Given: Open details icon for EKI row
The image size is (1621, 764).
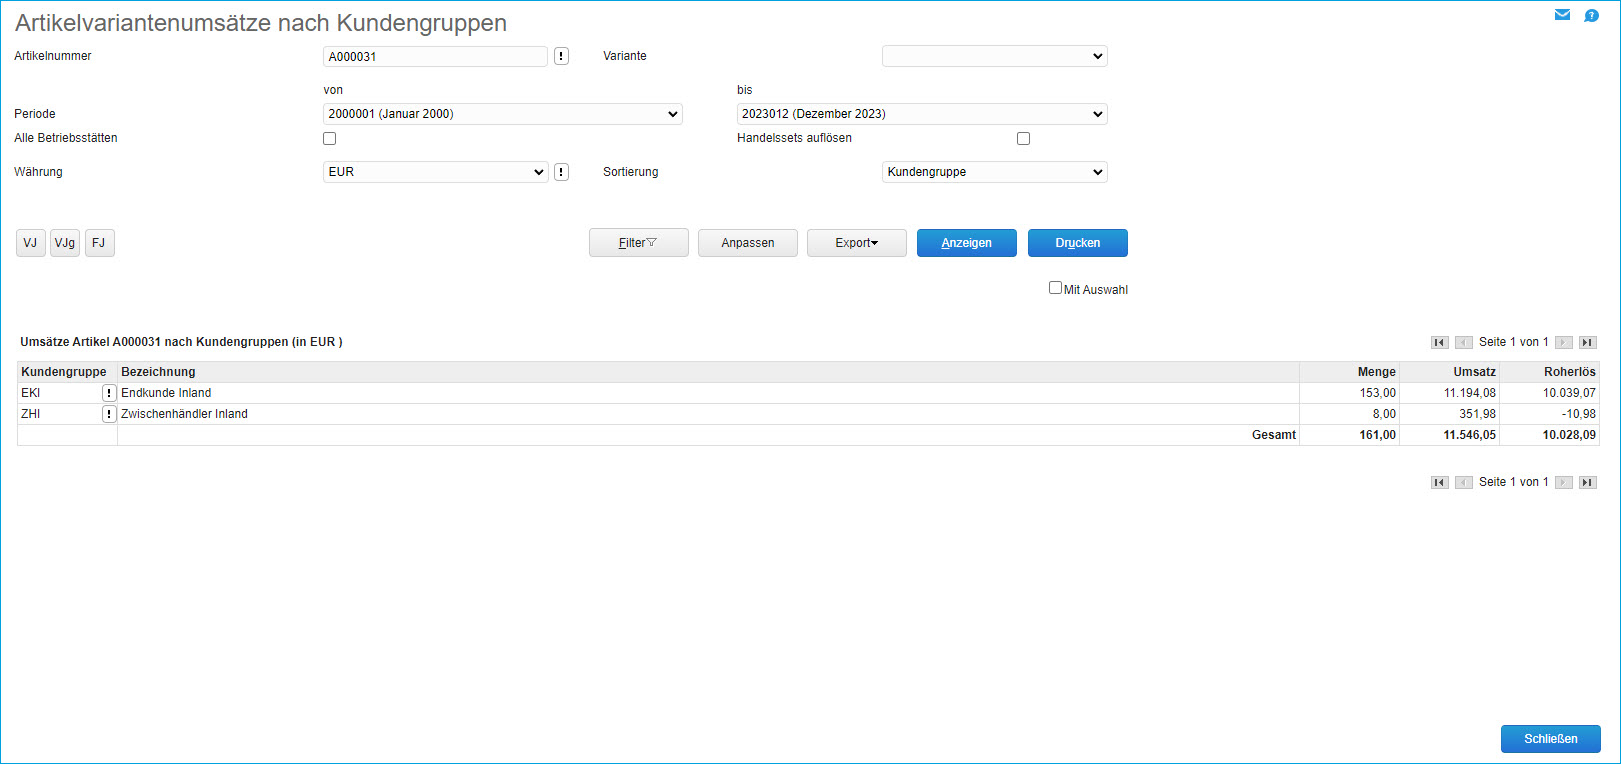Looking at the screenshot, I should tap(109, 393).
